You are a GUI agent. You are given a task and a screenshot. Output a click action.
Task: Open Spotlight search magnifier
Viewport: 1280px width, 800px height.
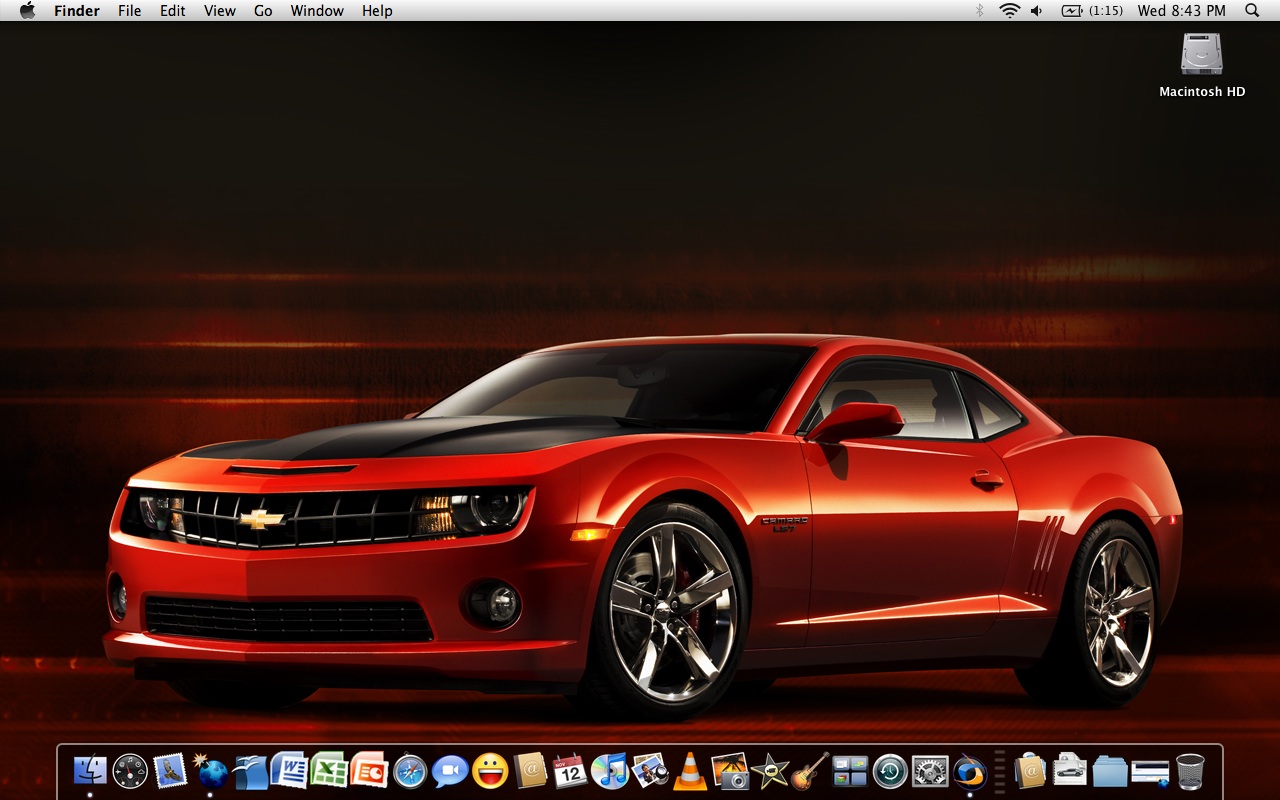1252,11
